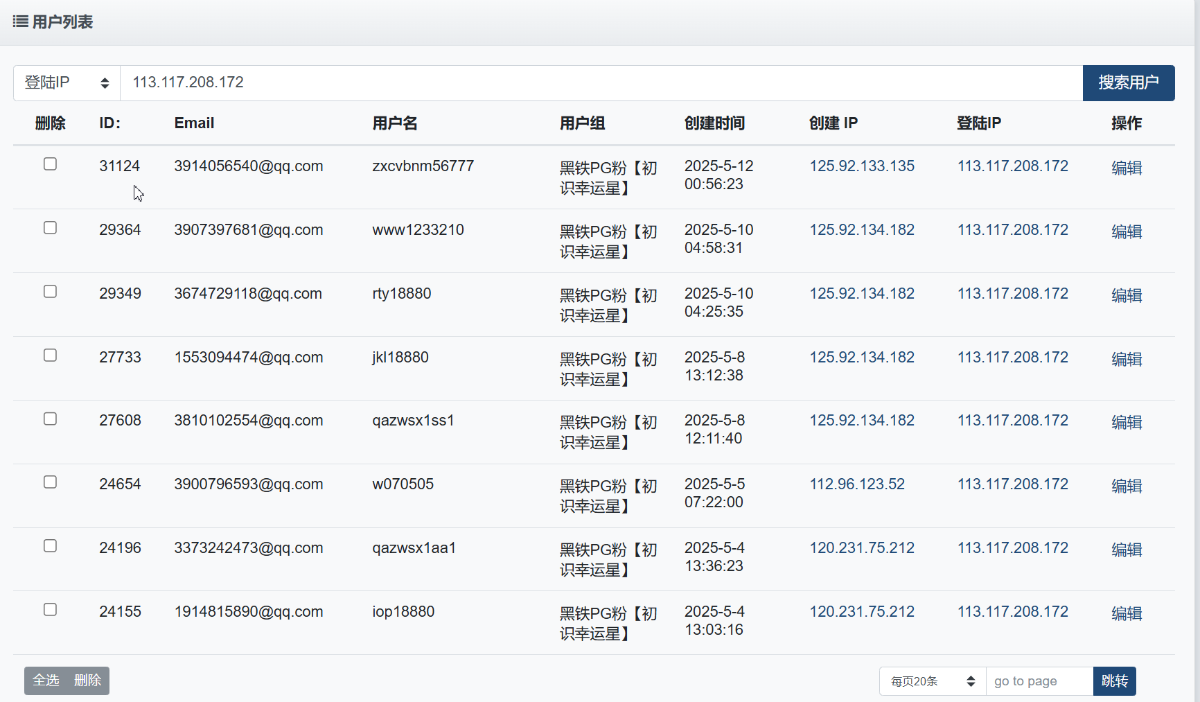Click user ID 27733

[120, 357]
